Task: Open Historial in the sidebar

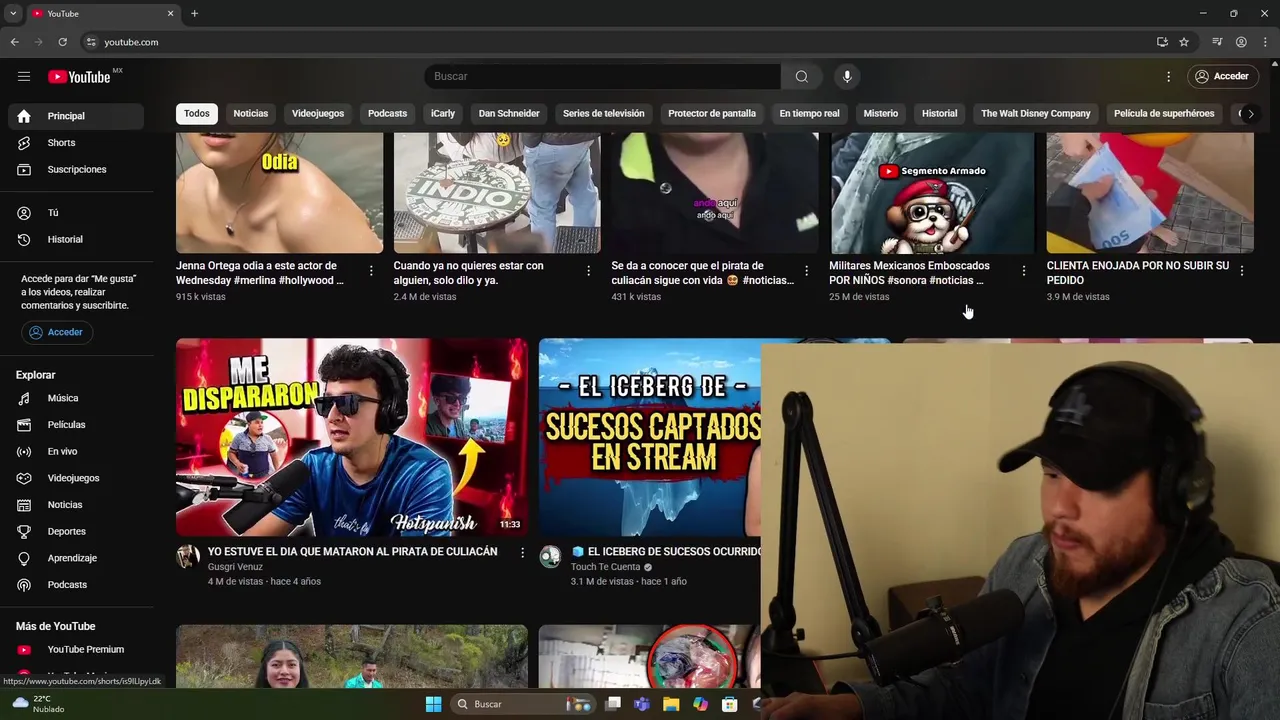Action: point(76,239)
